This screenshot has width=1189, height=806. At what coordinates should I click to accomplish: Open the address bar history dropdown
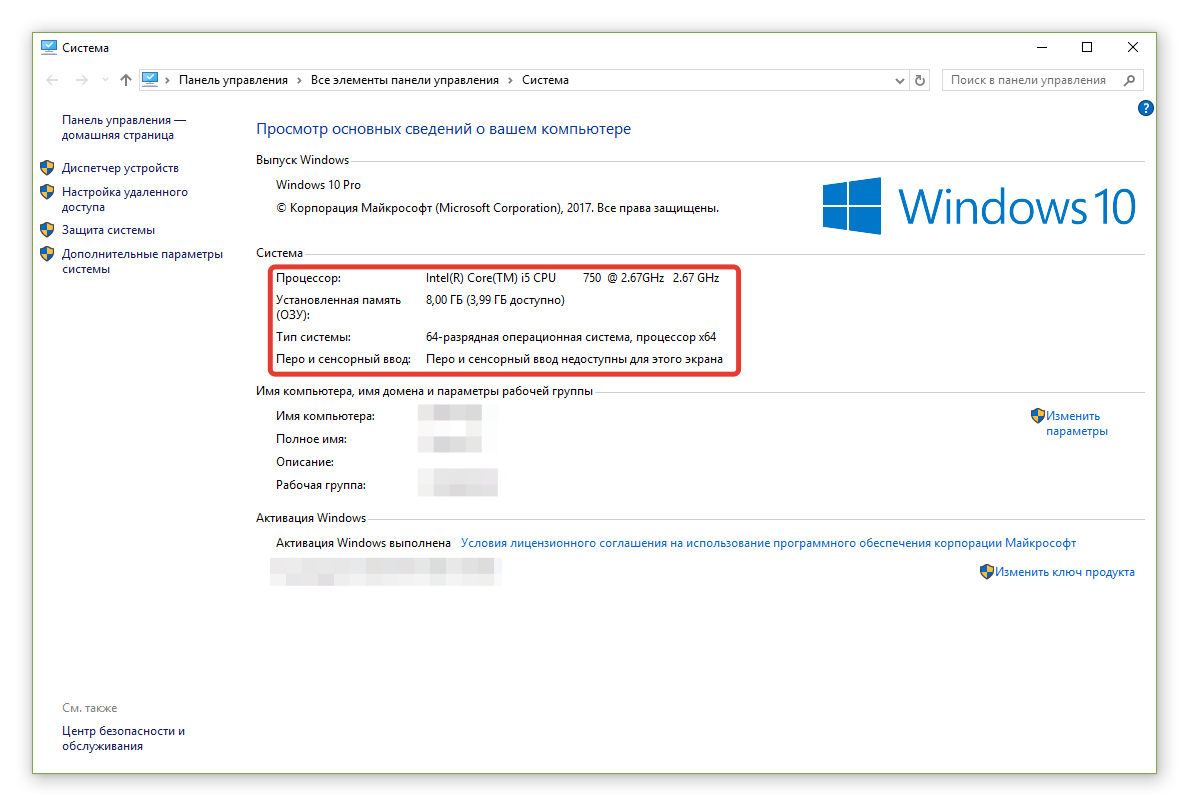point(899,80)
